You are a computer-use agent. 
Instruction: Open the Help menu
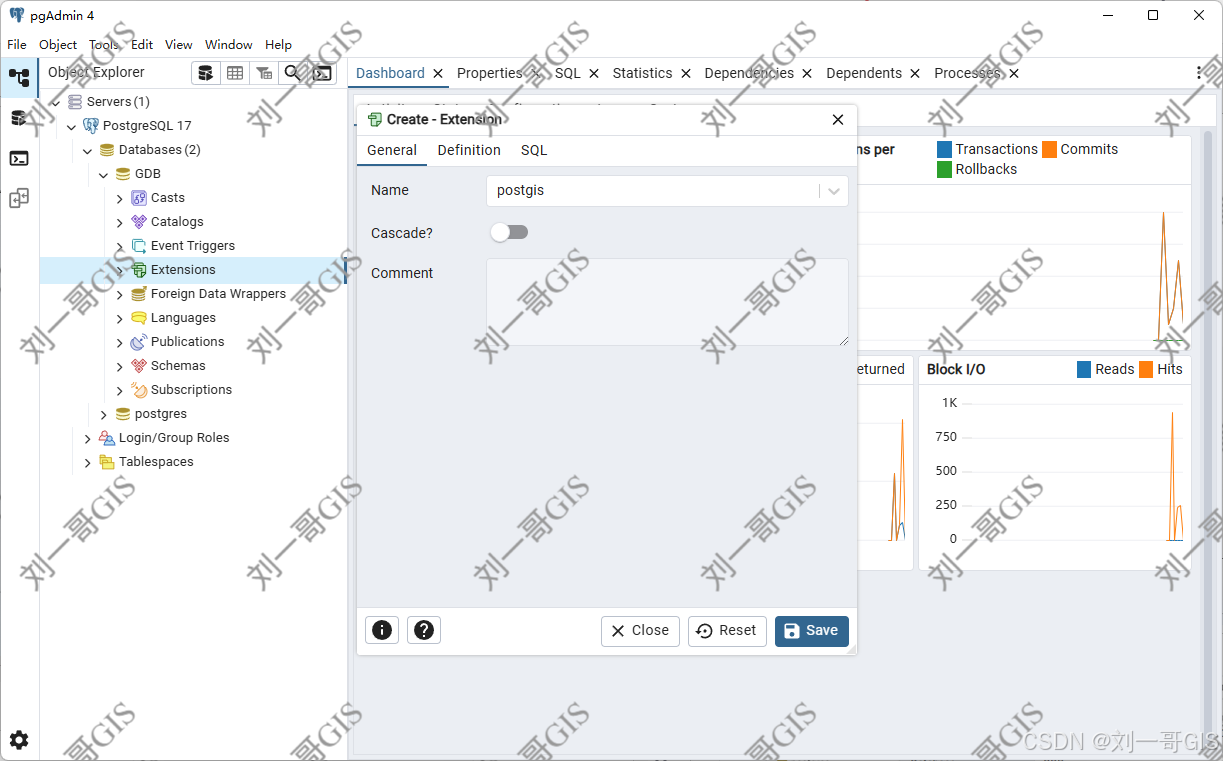tap(278, 44)
